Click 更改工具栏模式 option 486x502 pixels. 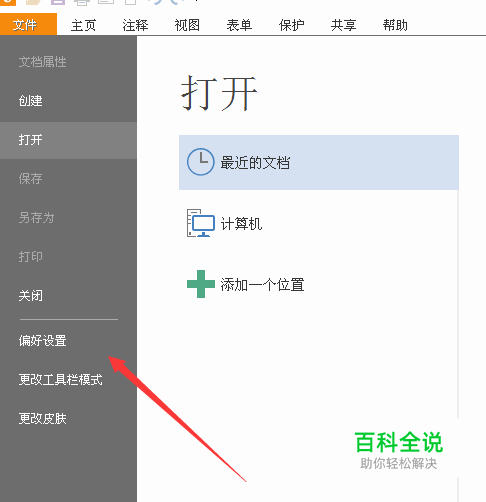[61, 380]
